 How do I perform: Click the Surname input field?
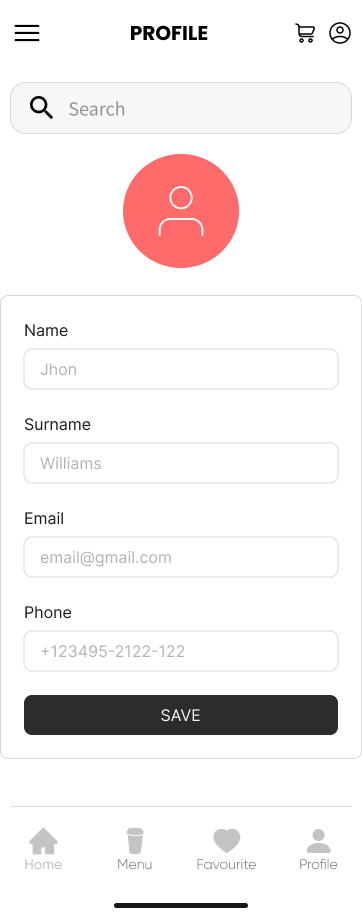pos(181,463)
